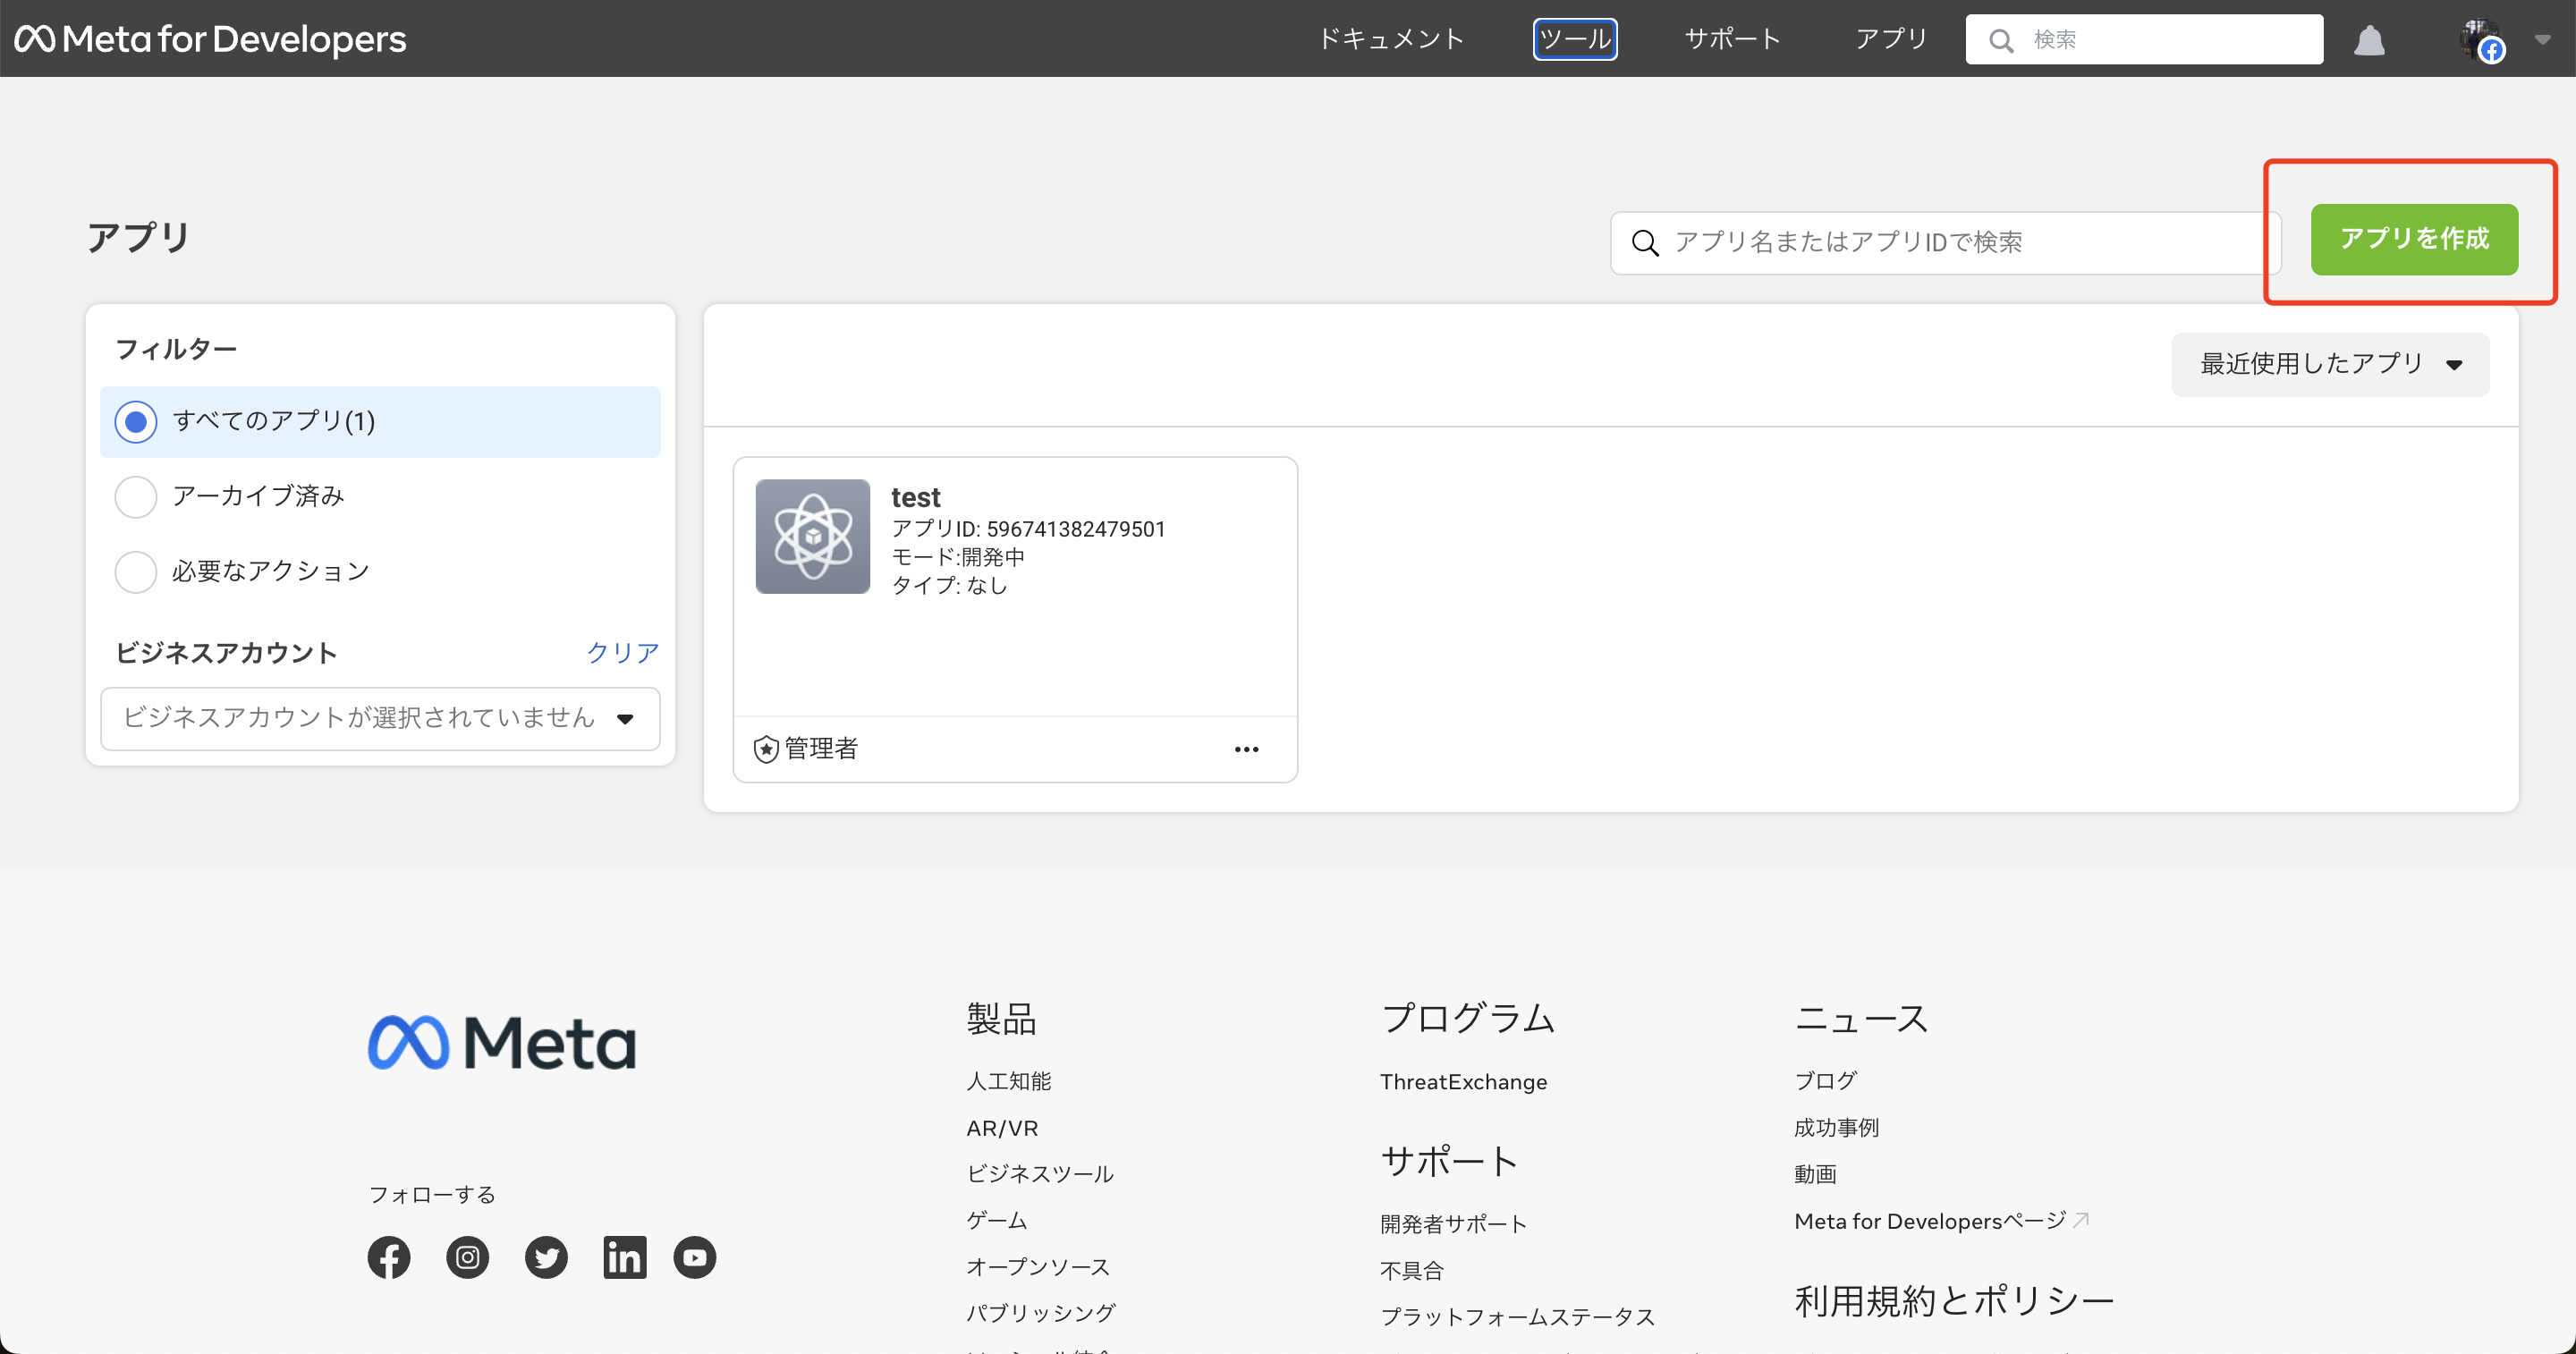2576x1354 pixels.
Task: Open the AR/VR footer link
Action: (x=1002, y=1128)
